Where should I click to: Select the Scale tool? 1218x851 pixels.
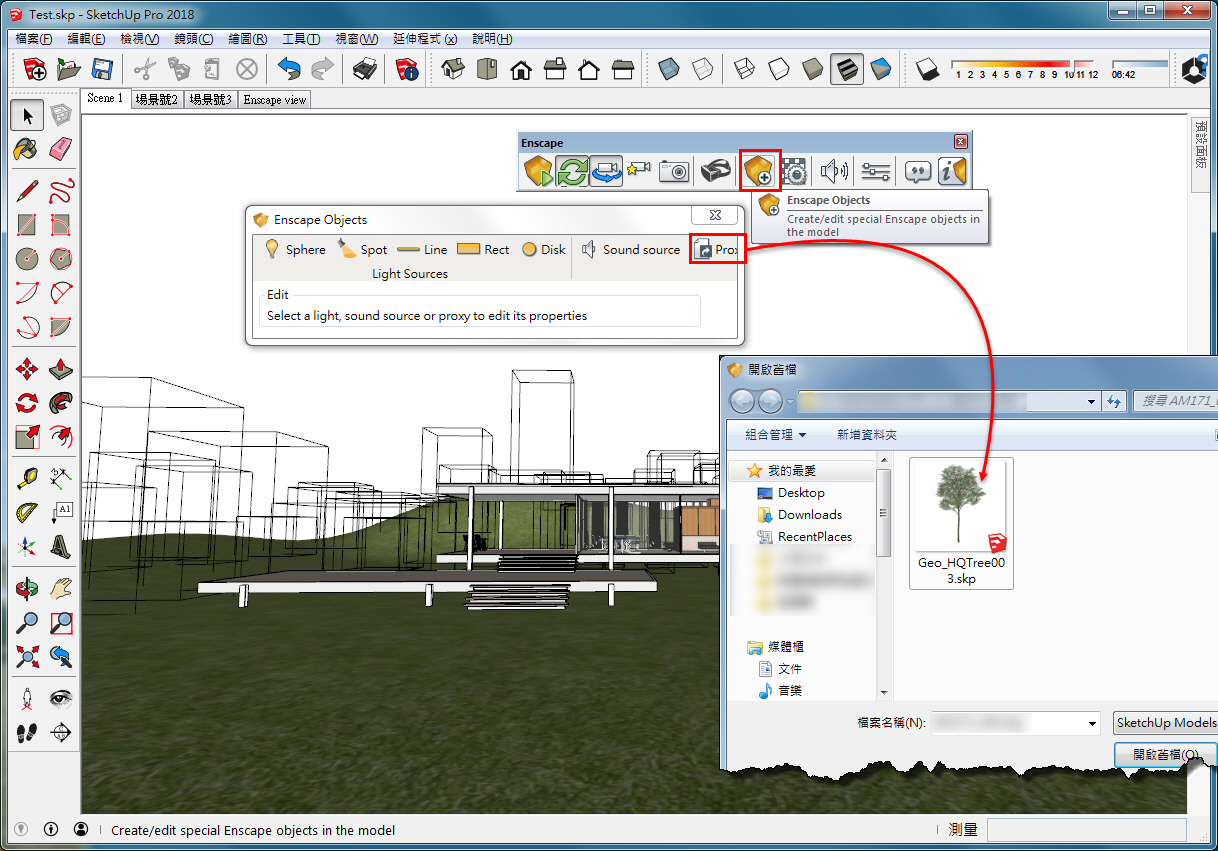pyautogui.click(x=27, y=437)
